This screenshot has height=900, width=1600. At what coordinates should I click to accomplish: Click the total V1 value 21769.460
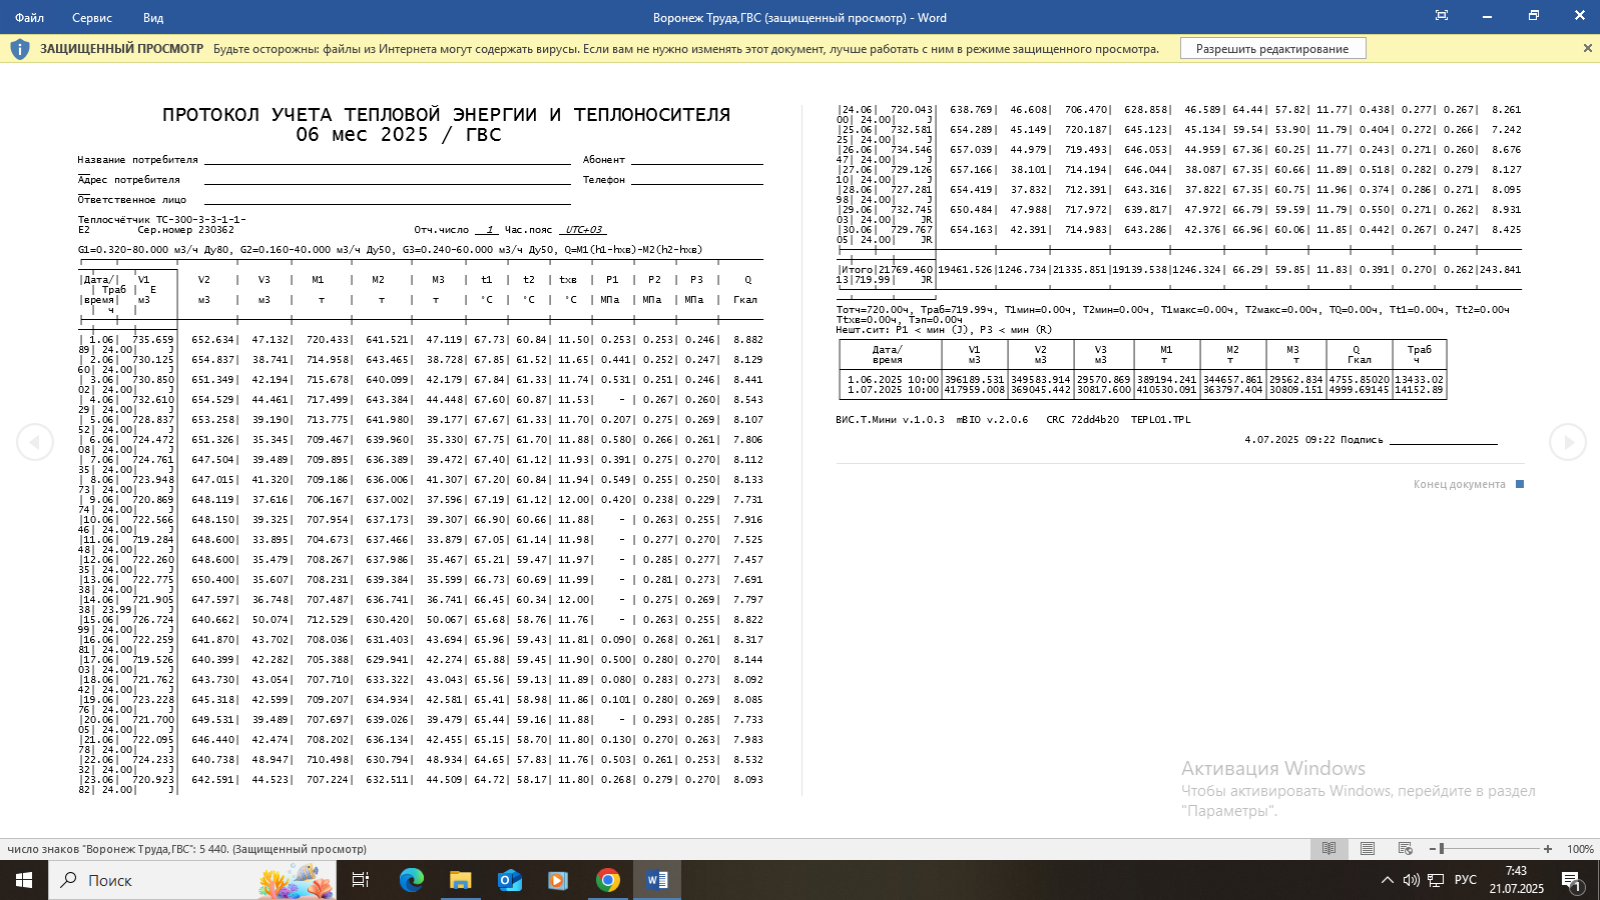(x=905, y=269)
